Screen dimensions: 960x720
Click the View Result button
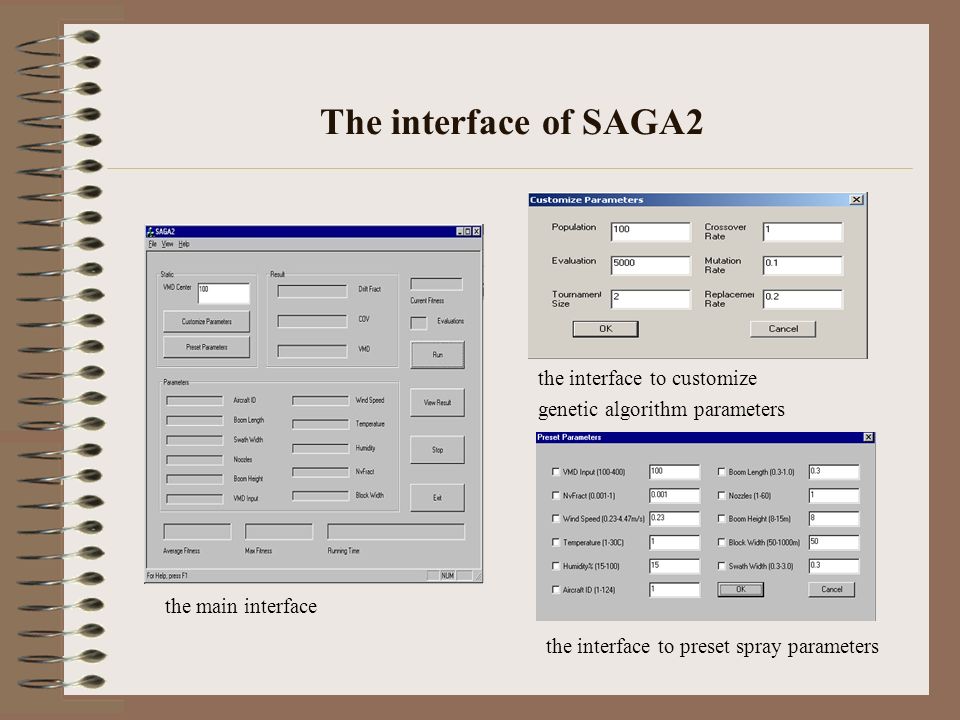coord(437,403)
